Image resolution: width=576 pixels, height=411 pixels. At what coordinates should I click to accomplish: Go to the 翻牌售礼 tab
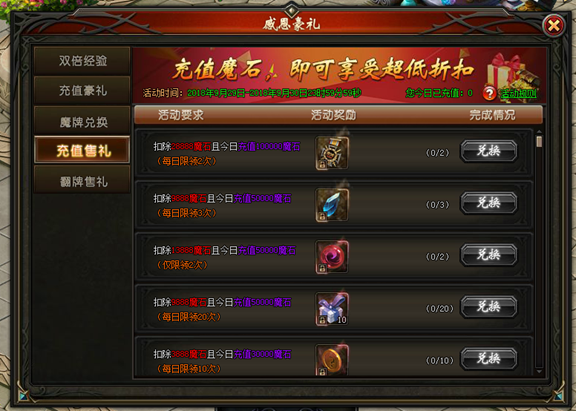pyautogui.click(x=82, y=180)
